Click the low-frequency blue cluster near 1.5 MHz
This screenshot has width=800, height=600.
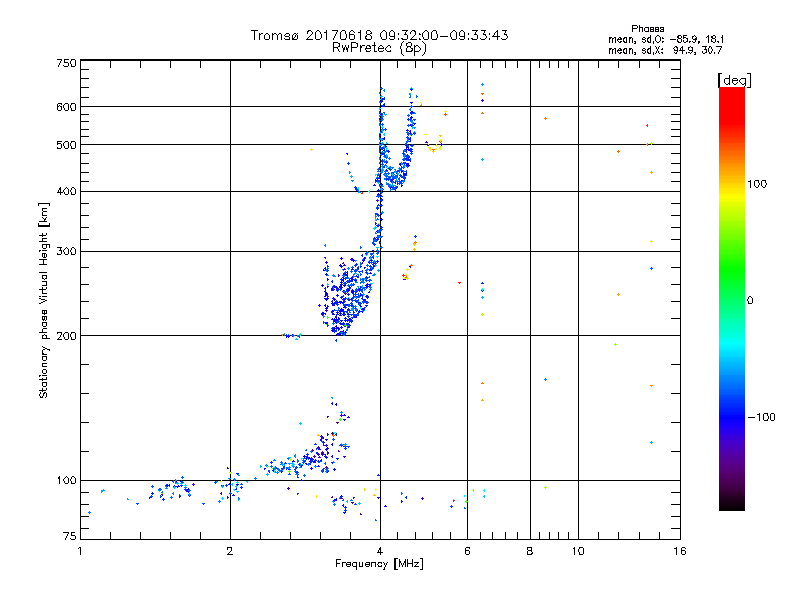(x=171, y=490)
